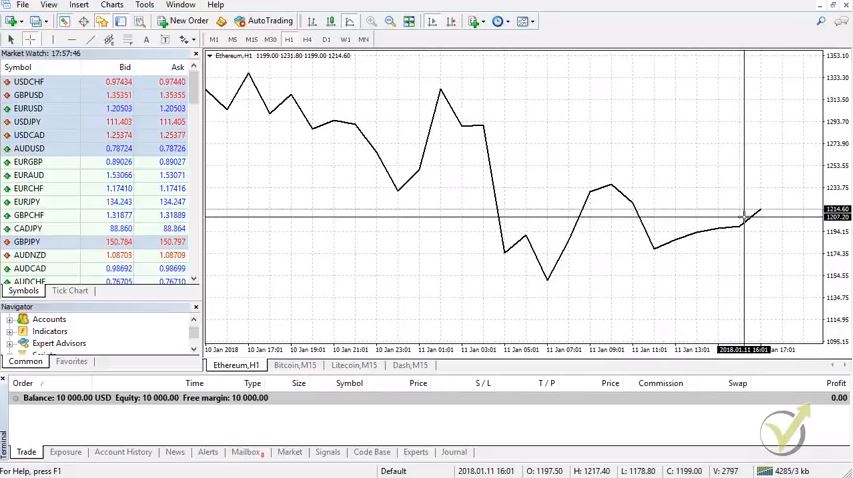Click the Periods clock icon
Image resolution: width=853 pixels, height=478 pixels.
[x=497, y=21]
